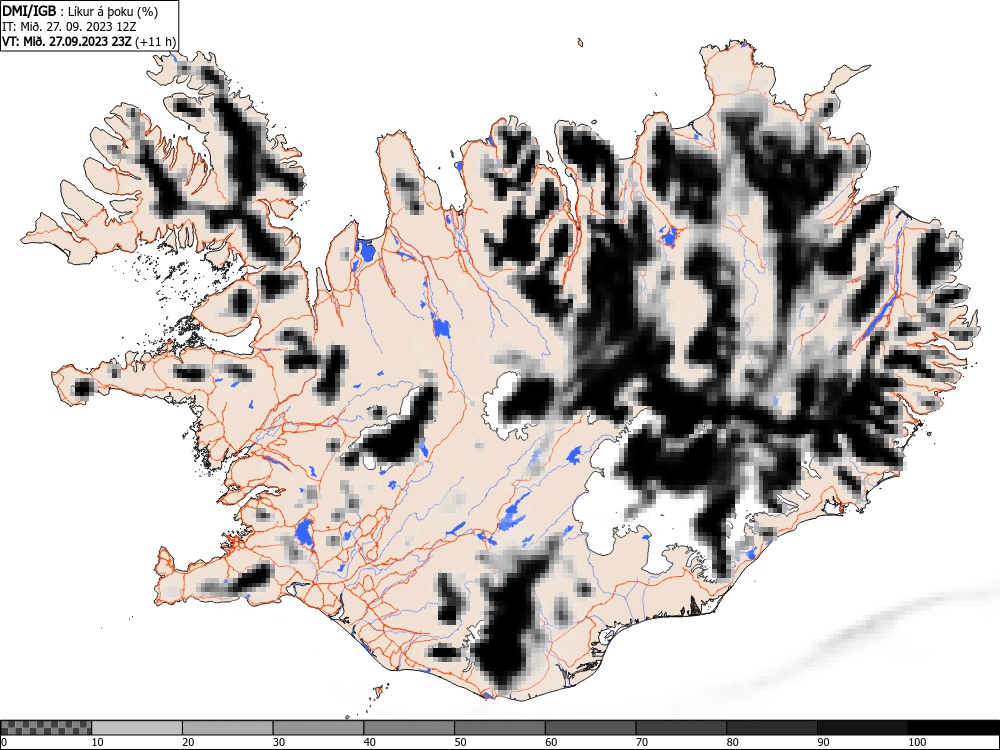Image resolution: width=1000 pixels, height=750 pixels.
Task: Click the 'IT: Mið. 27. 09. 2023 12Z' line
Action: point(69,27)
